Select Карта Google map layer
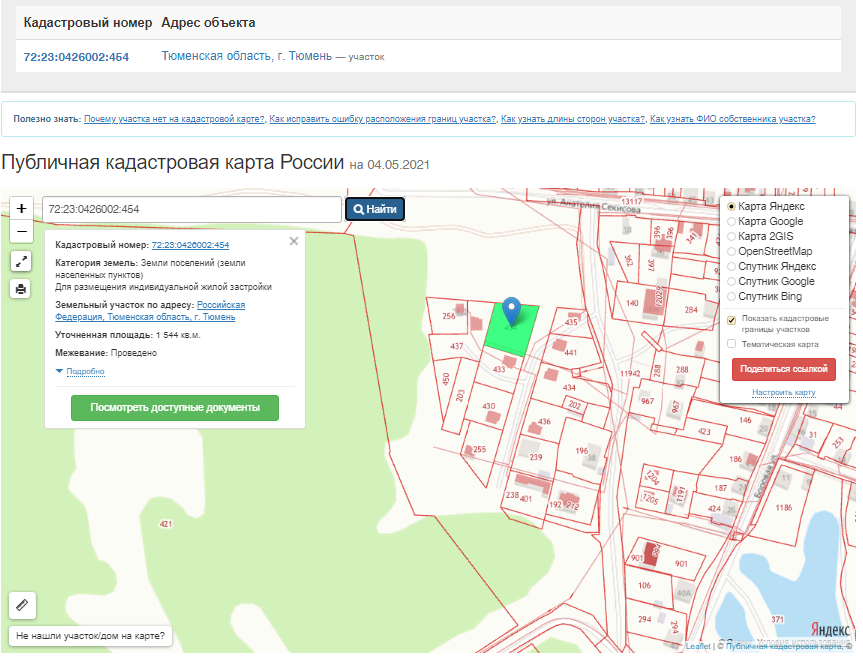The height and width of the screenshot is (662, 863). point(731,221)
